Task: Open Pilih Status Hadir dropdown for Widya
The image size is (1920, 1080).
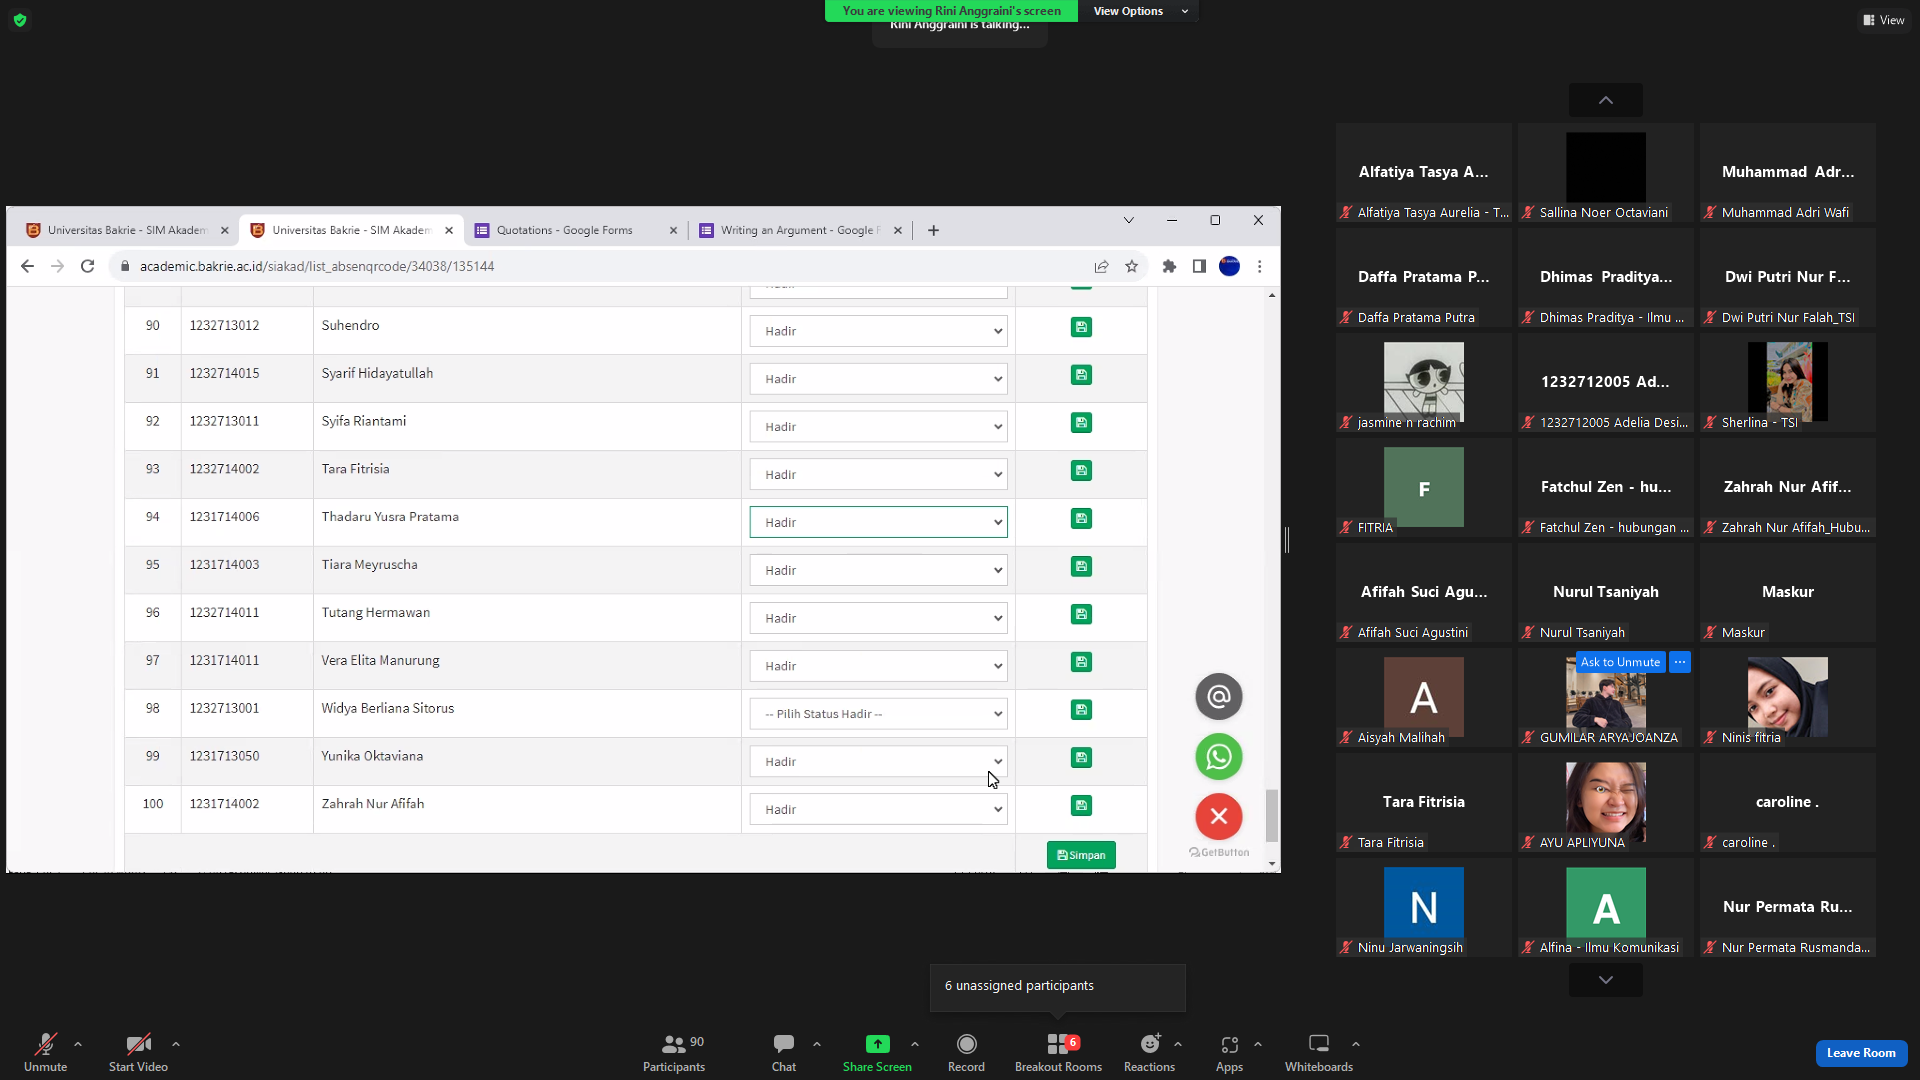Action: click(x=878, y=714)
